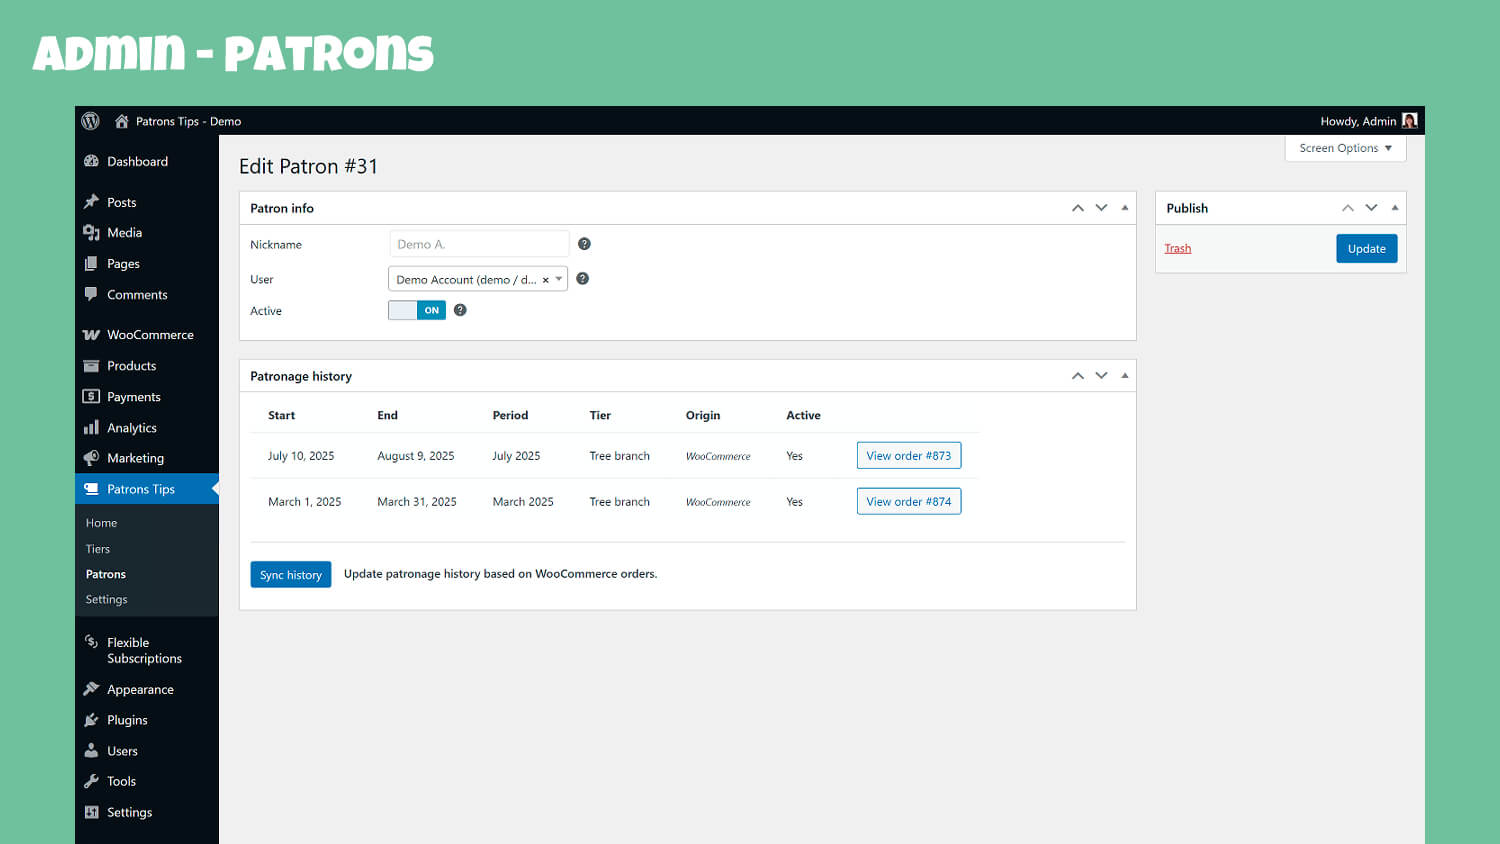The width and height of the screenshot is (1500, 844).
Task: Click the Comments bubble icon
Action: point(91,294)
